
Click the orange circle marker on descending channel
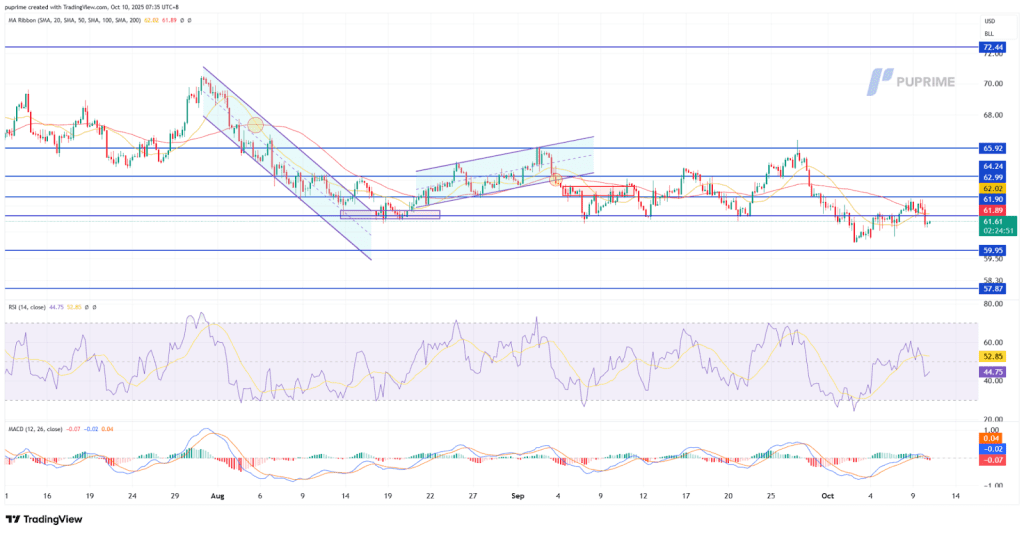[x=255, y=125]
